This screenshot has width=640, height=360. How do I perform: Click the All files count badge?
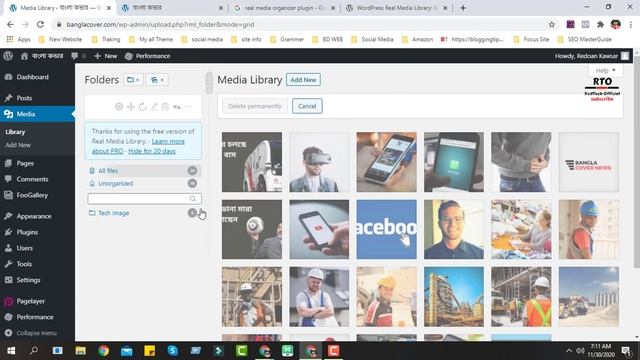pos(192,171)
